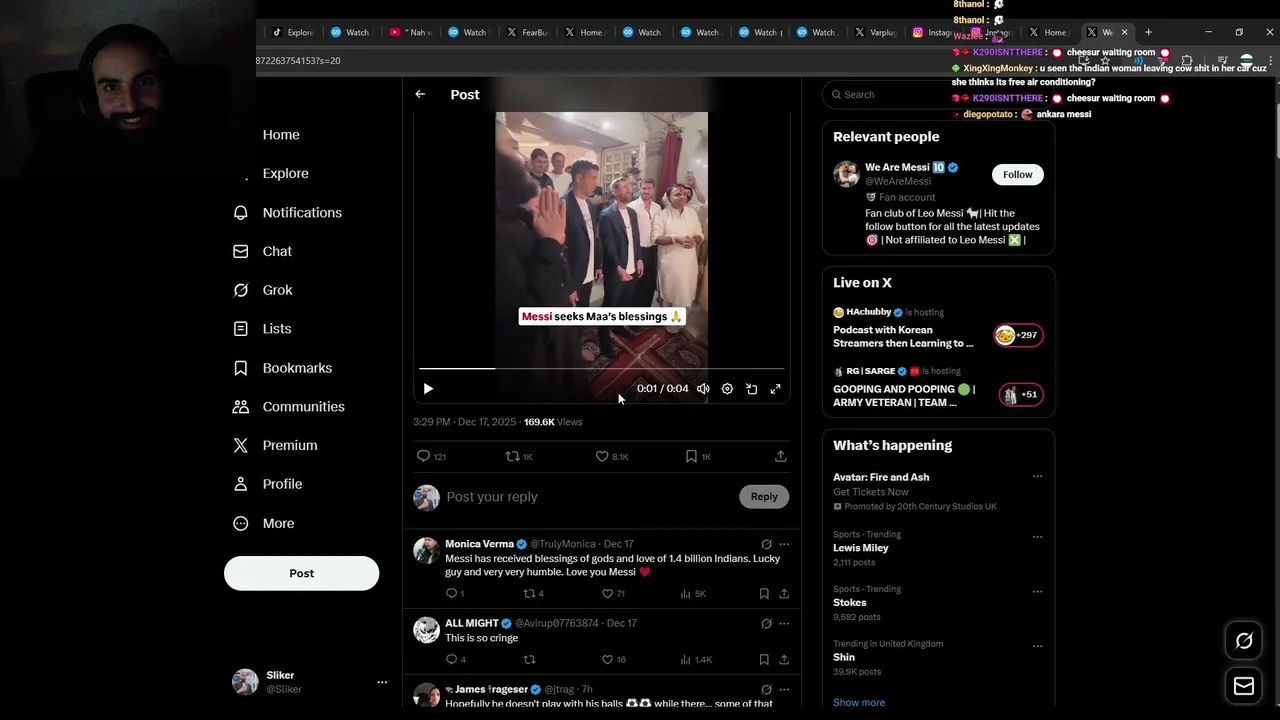Play the Messi video
The height and width of the screenshot is (720, 1280).
click(x=428, y=389)
